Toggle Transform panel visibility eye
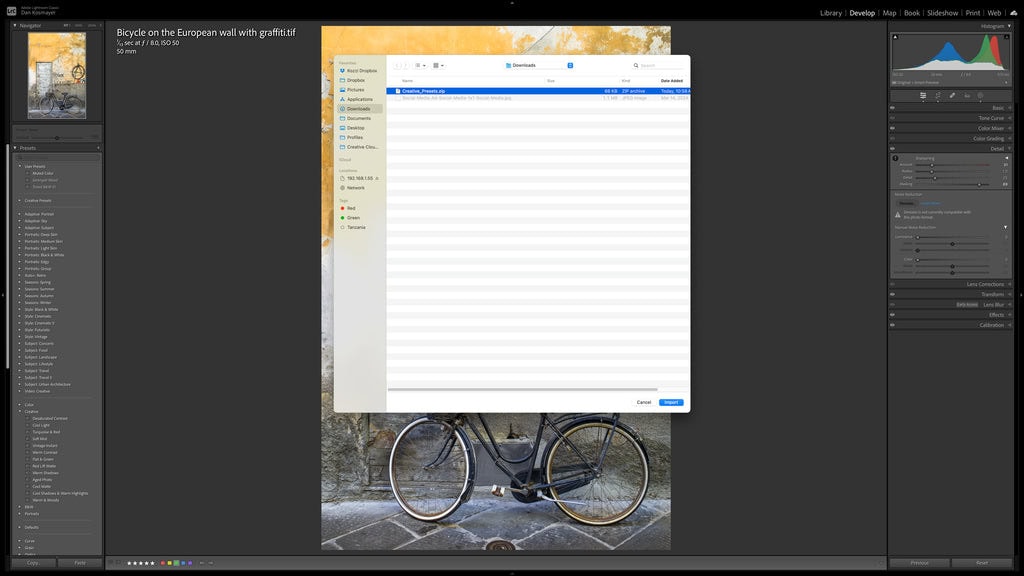 pyautogui.click(x=893, y=295)
